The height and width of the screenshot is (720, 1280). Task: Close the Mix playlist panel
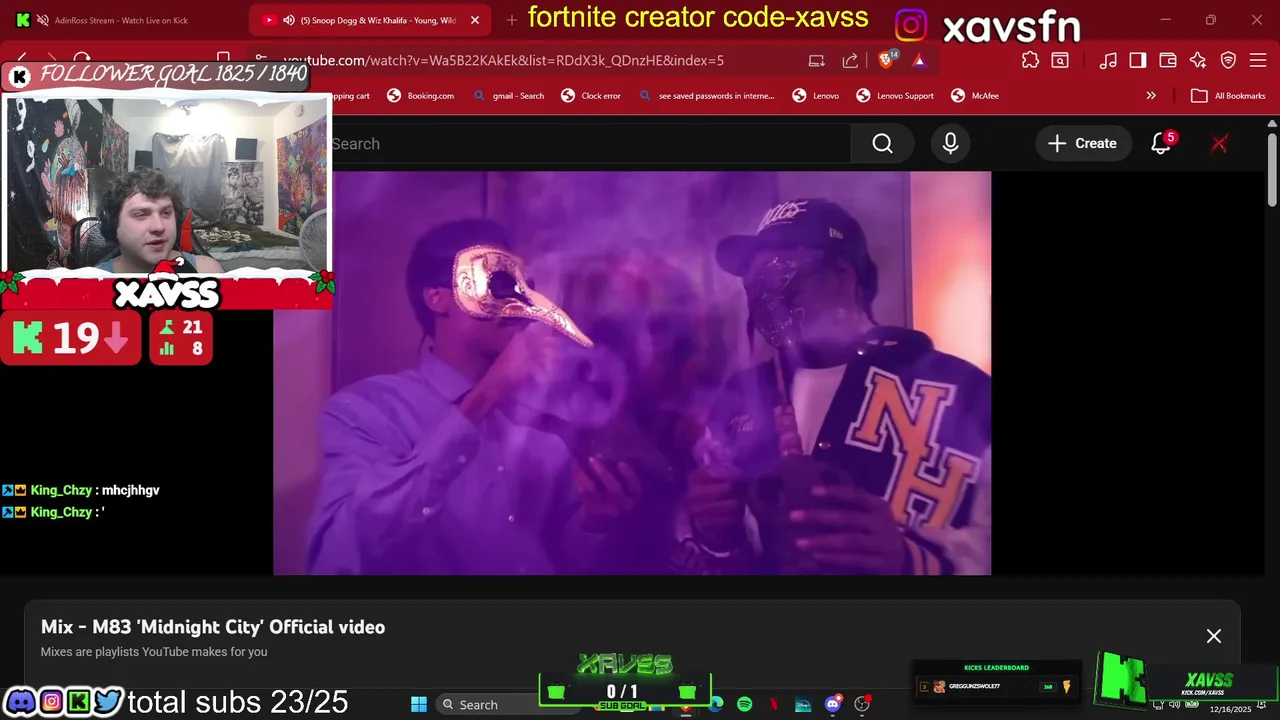(x=1214, y=636)
